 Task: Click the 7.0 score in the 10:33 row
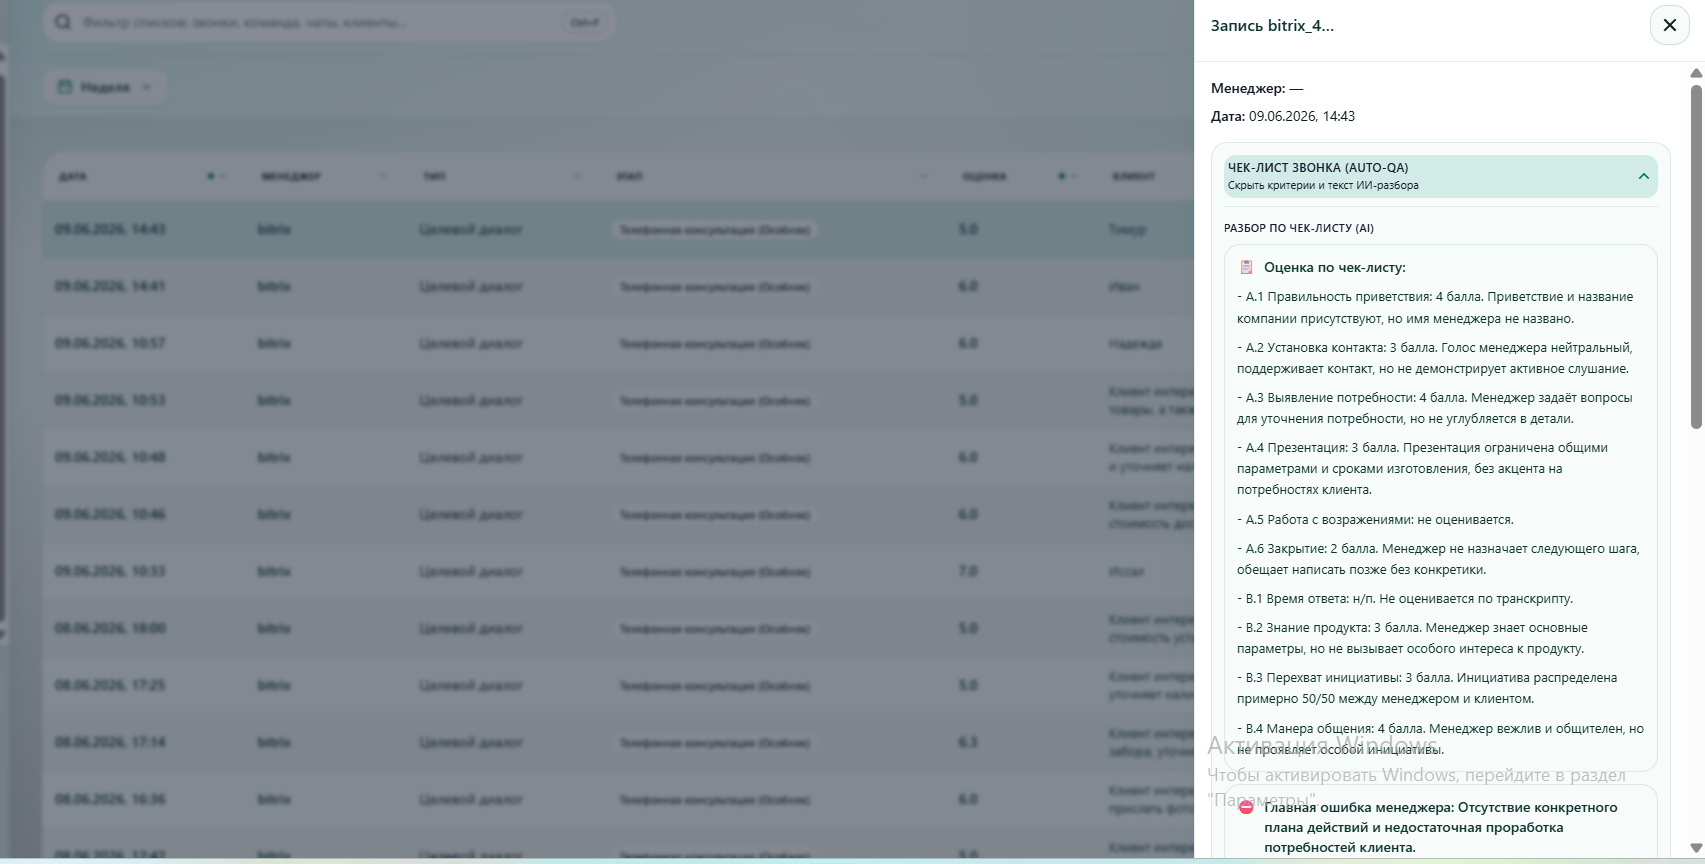[968, 571]
